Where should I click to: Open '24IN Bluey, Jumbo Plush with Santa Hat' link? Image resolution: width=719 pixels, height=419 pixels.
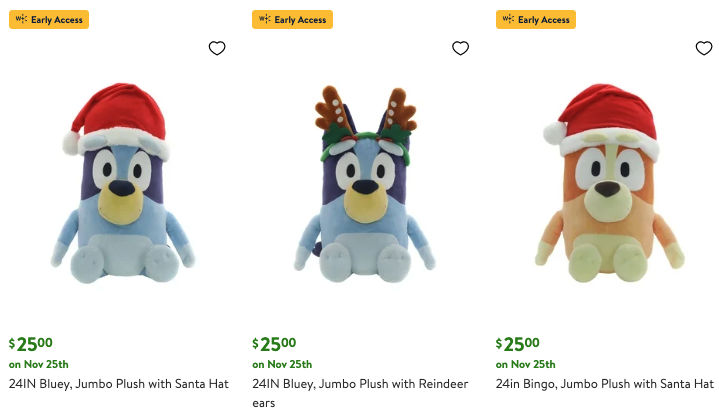pyautogui.click(x=119, y=383)
